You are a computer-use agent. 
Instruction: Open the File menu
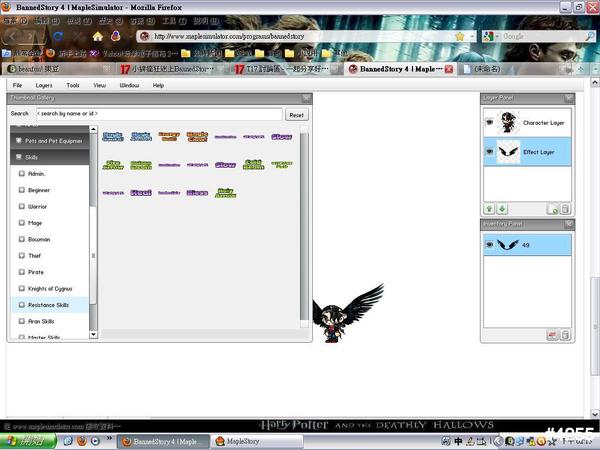pyautogui.click(x=17, y=85)
